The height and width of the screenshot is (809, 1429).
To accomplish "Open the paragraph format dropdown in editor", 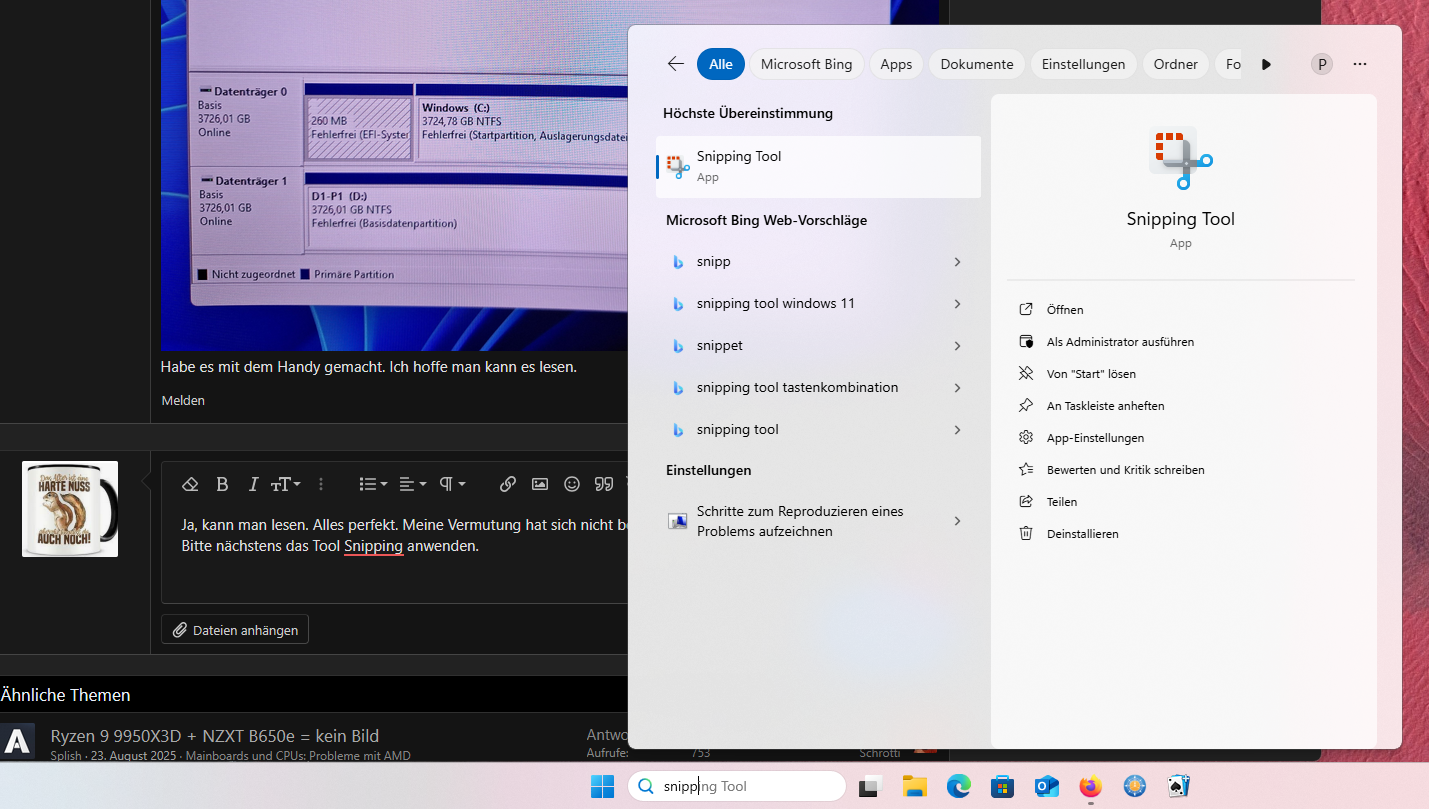I will tap(452, 484).
